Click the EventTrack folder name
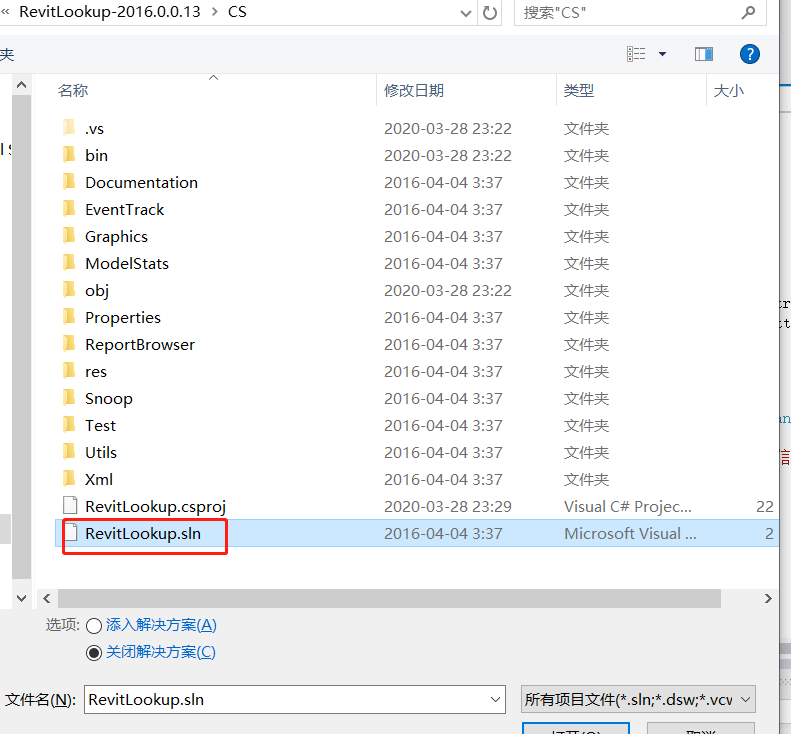 pos(124,209)
